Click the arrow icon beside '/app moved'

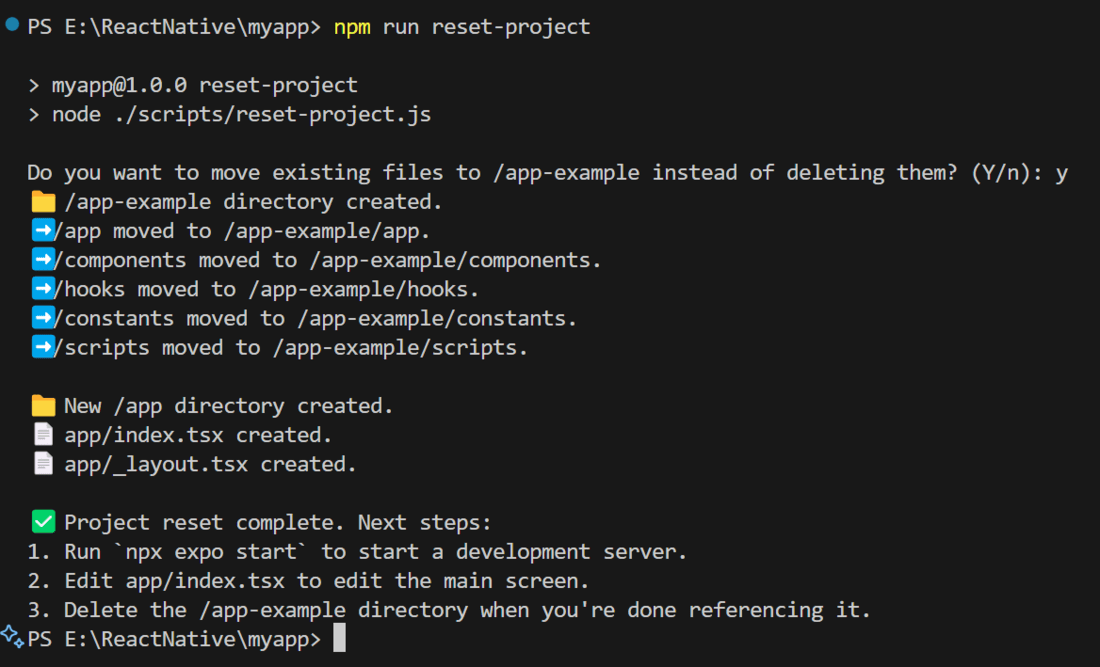pos(43,231)
